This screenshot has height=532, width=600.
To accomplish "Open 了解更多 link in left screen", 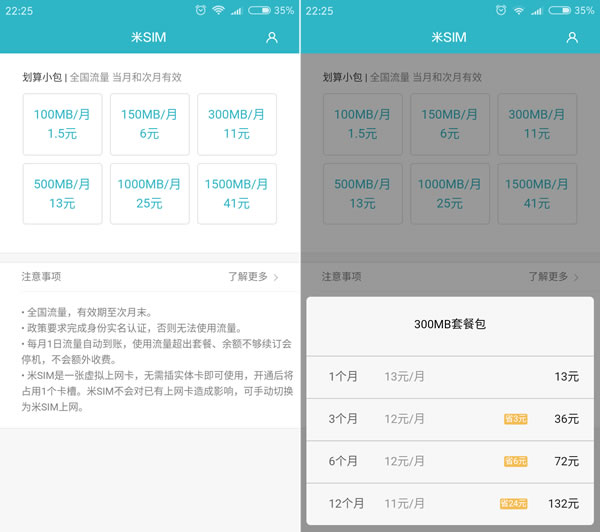I will coord(248,276).
